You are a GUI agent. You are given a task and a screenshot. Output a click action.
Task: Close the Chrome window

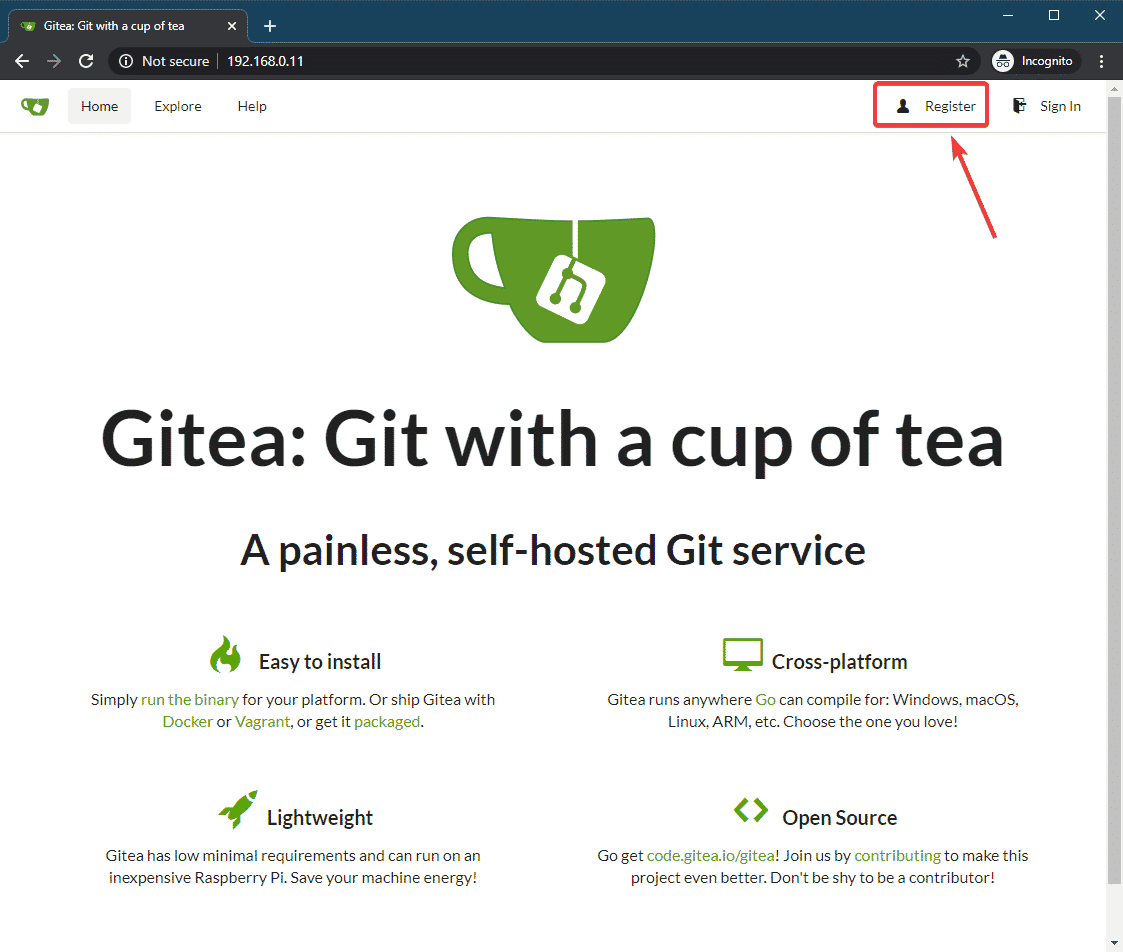click(x=1100, y=15)
